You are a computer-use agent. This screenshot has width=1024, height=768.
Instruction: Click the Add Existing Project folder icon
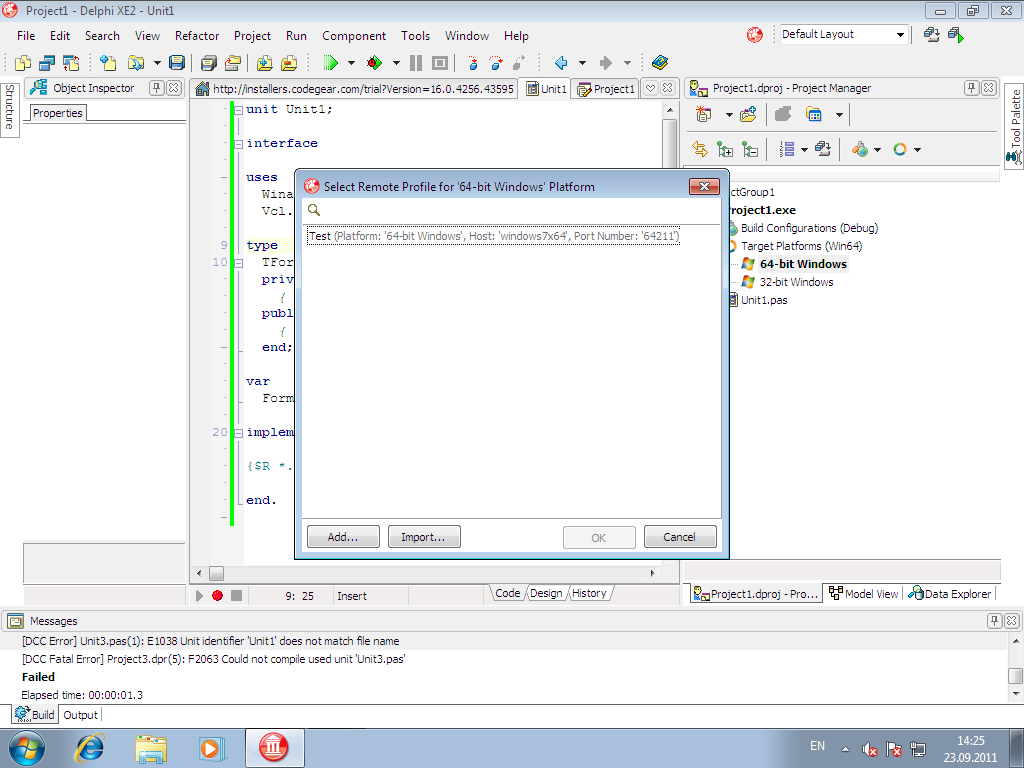click(748, 115)
